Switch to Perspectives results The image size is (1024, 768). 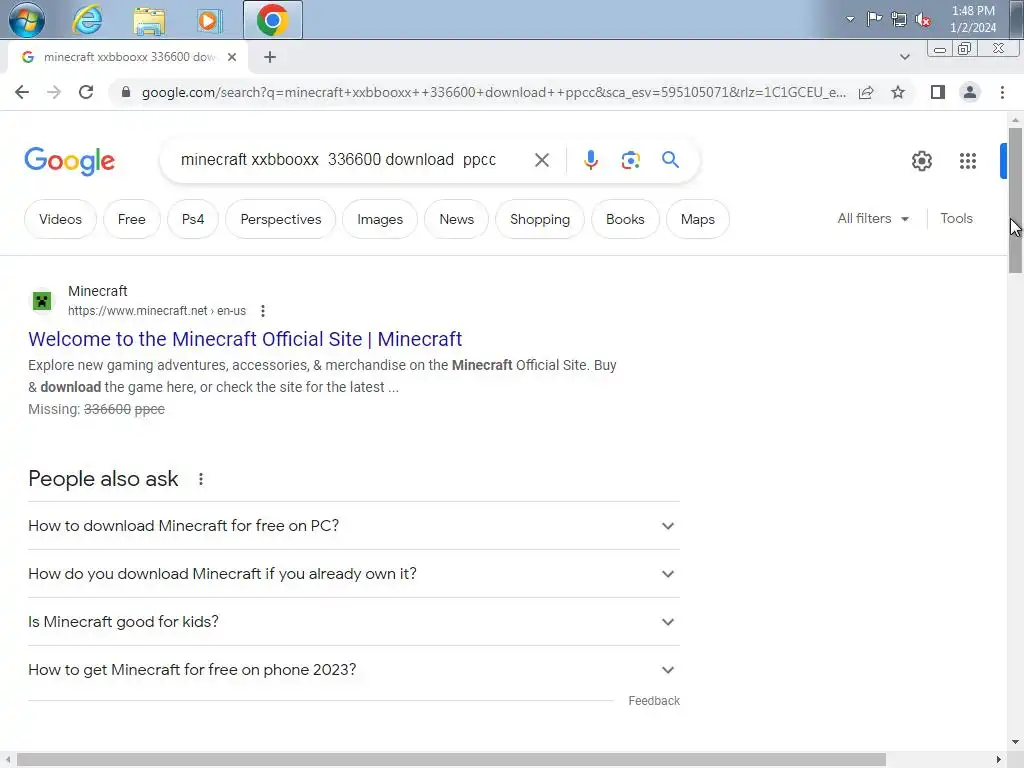coord(281,219)
